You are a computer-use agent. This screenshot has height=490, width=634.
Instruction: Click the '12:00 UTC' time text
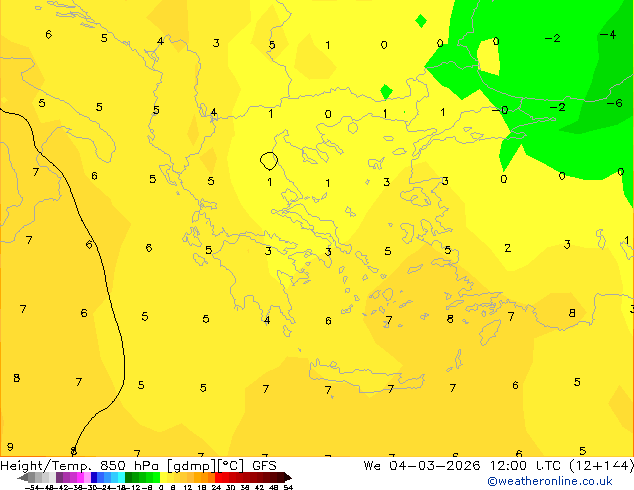(x=525, y=466)
